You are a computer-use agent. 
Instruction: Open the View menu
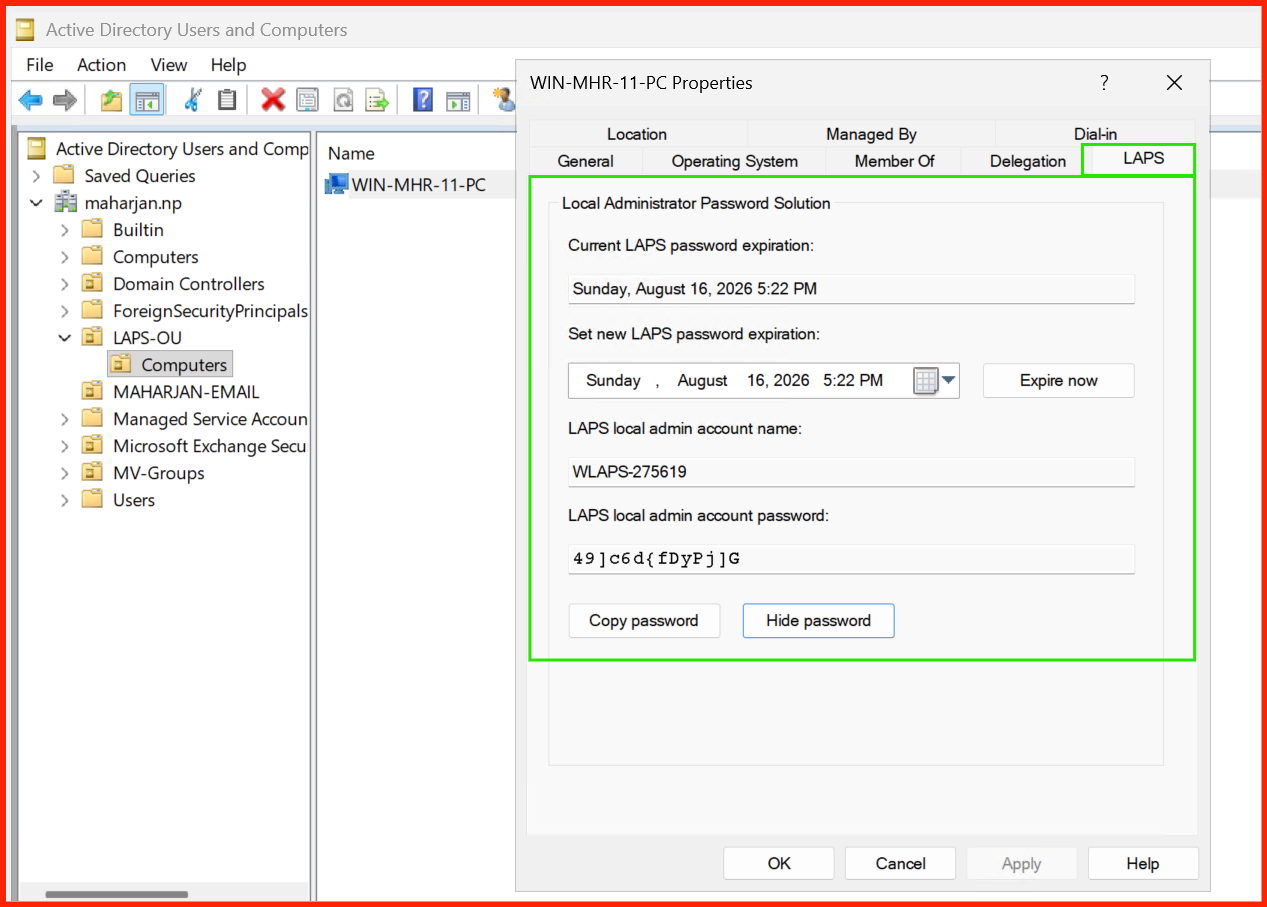click(x=169, y=65)
